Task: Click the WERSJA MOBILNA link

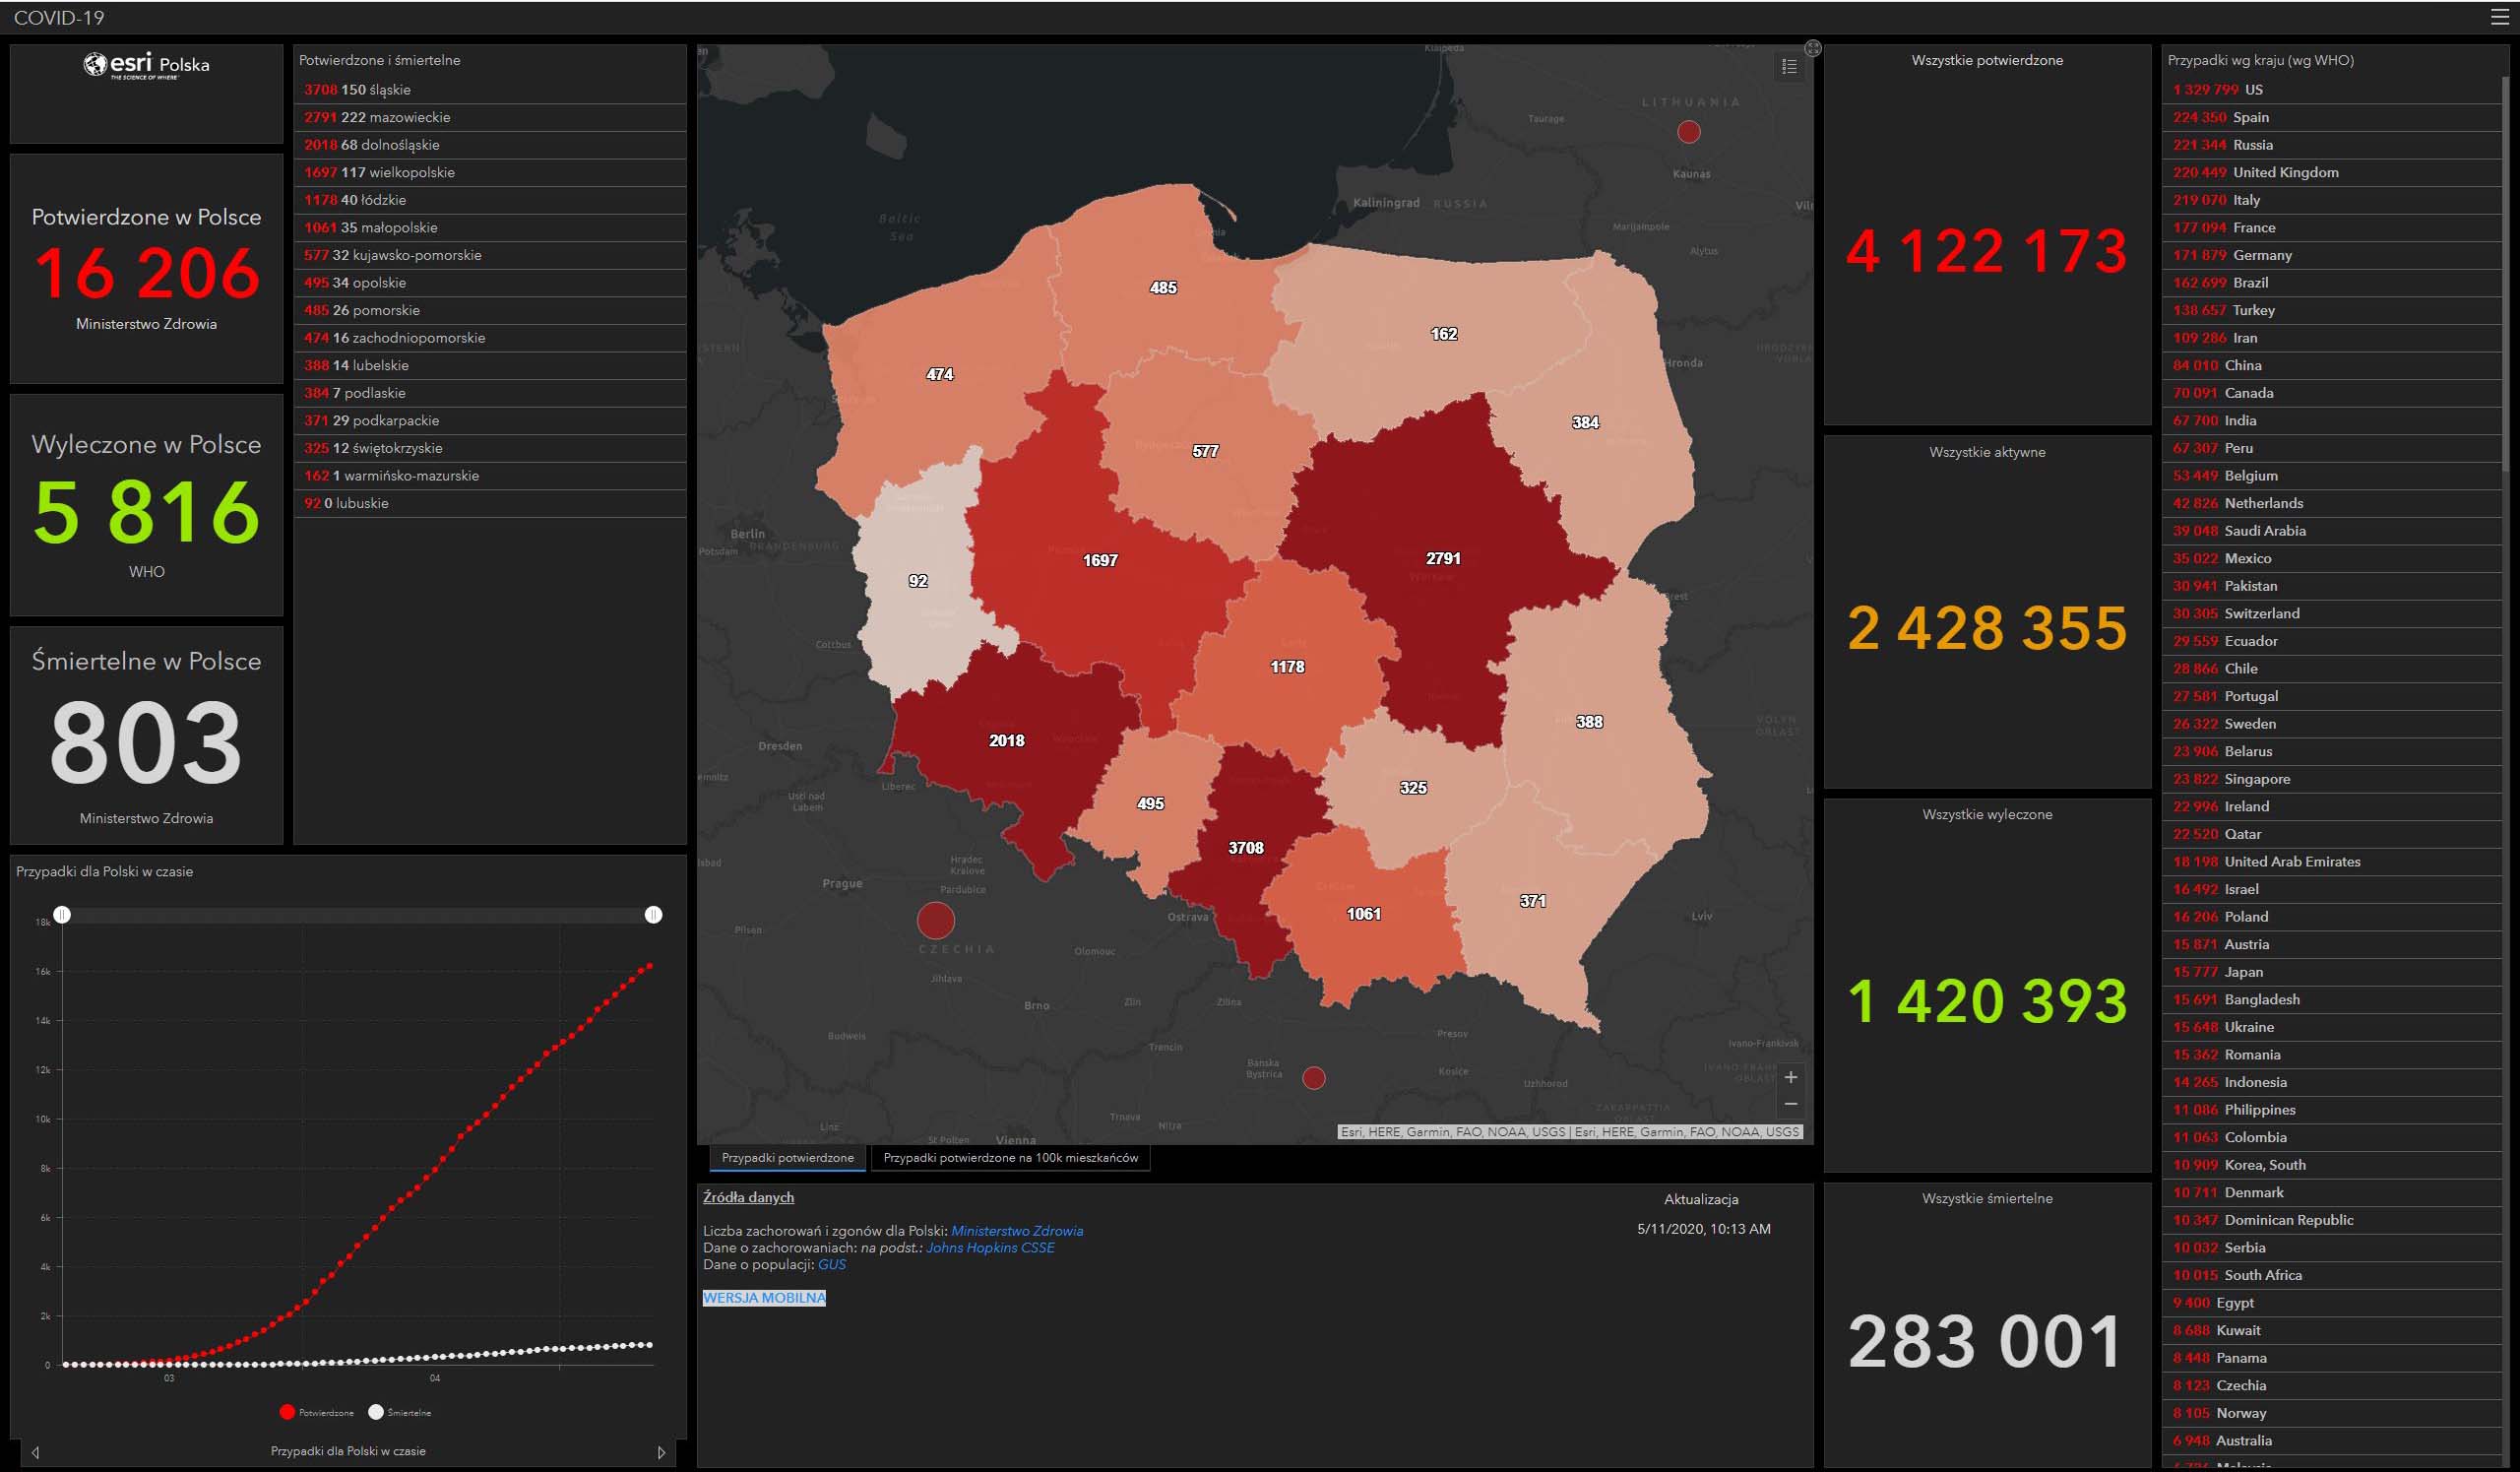Action: (x=764, y=1298)
